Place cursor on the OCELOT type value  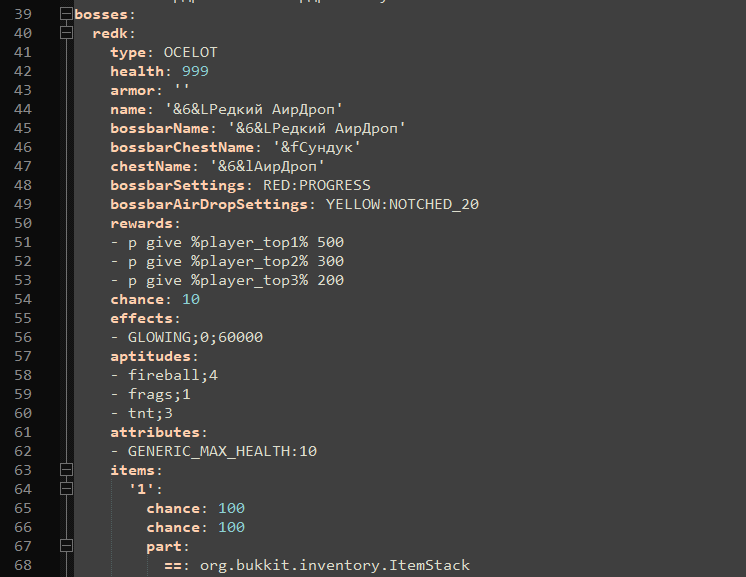point(190,52)
